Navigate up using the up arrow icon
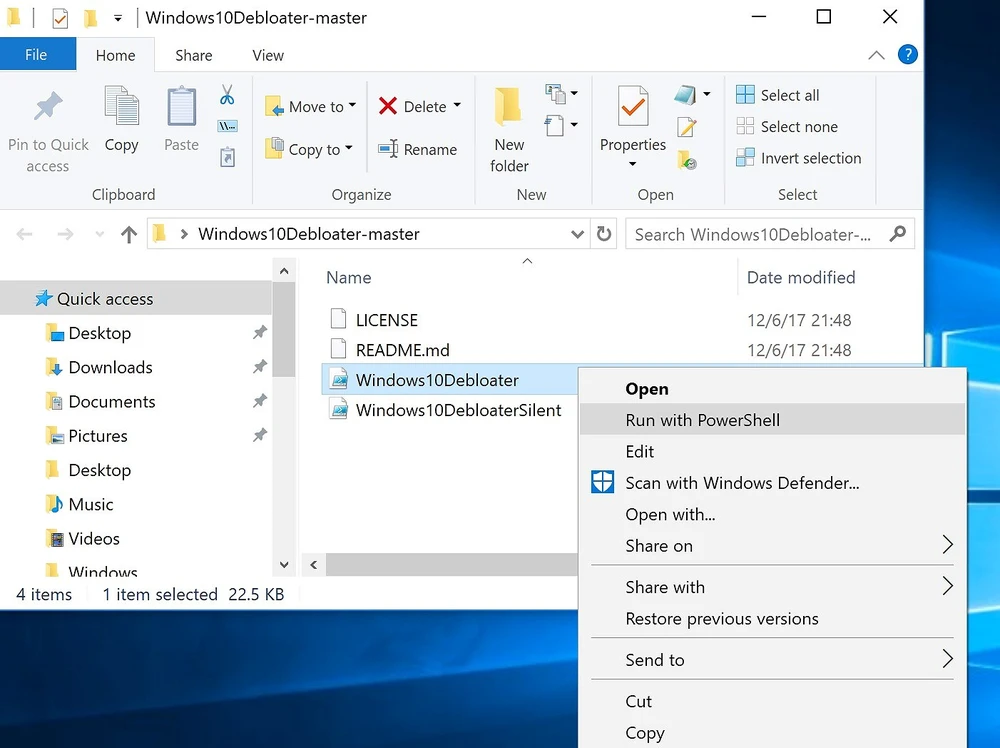1000x748 pixels. point(128,235)
